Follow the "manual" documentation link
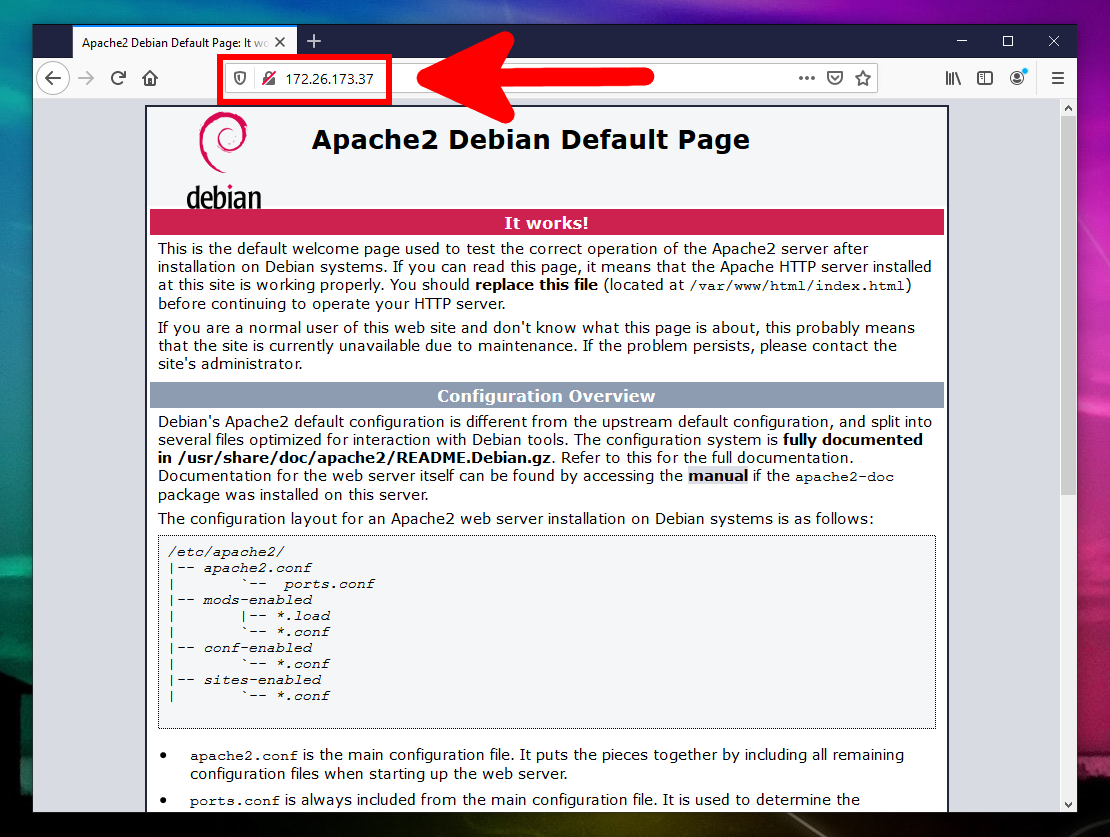 tap(717, 476)
